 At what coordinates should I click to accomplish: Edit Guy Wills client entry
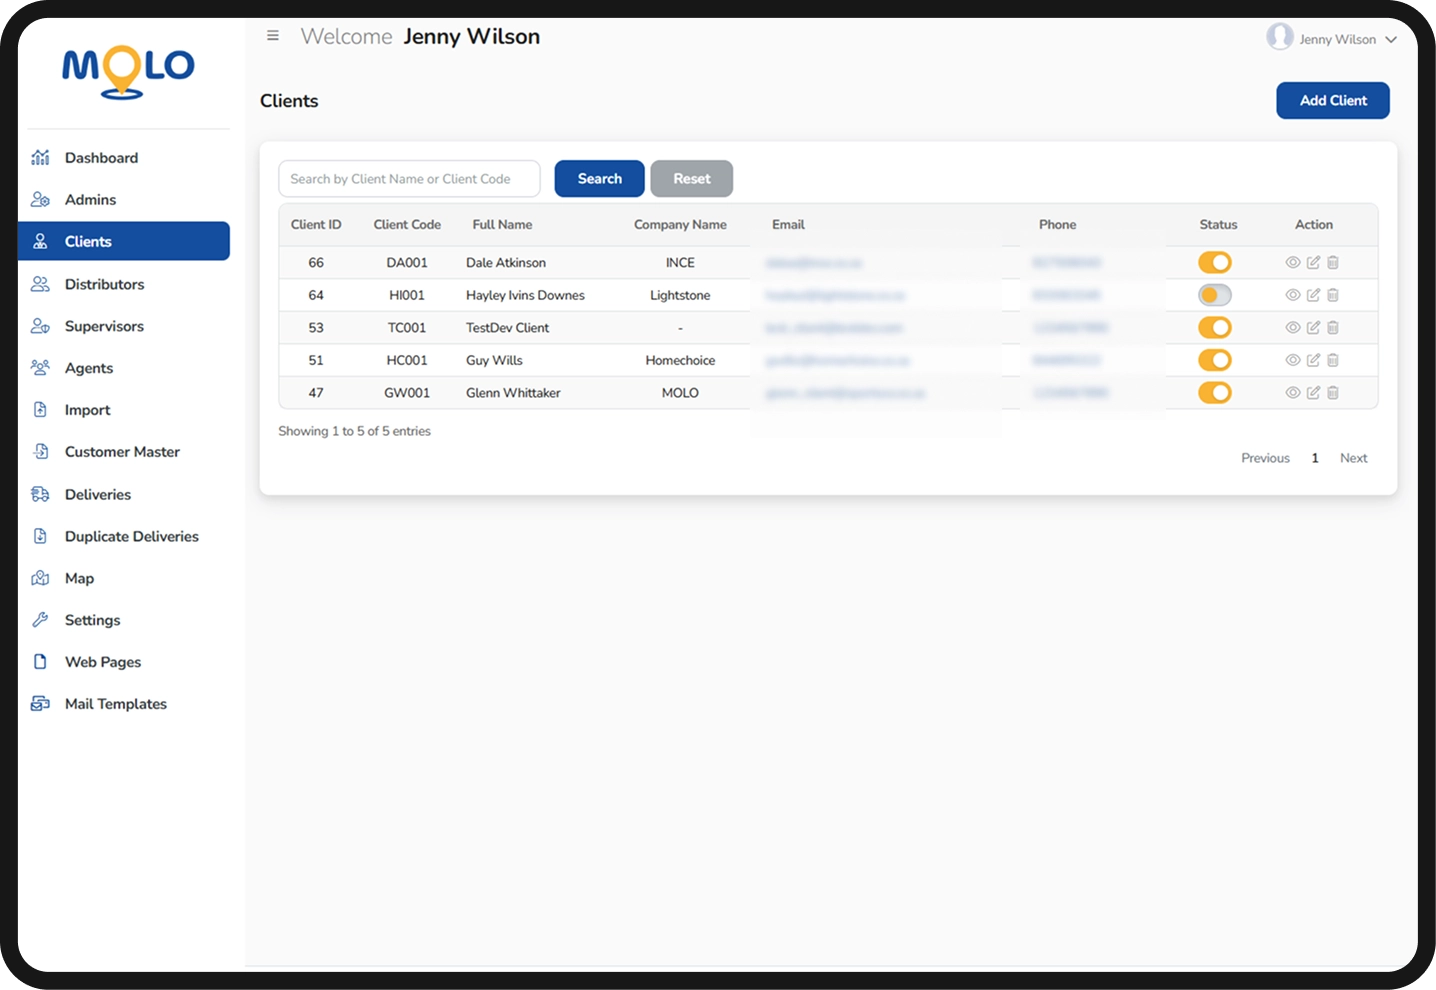(x=1313, y=360)
